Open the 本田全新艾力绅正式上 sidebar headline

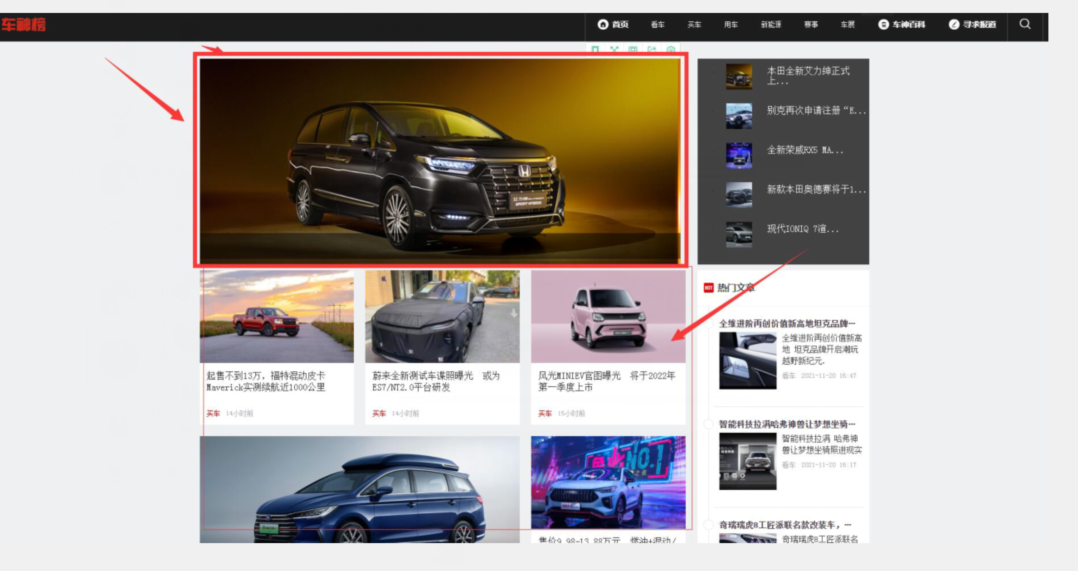click(808, 76)
